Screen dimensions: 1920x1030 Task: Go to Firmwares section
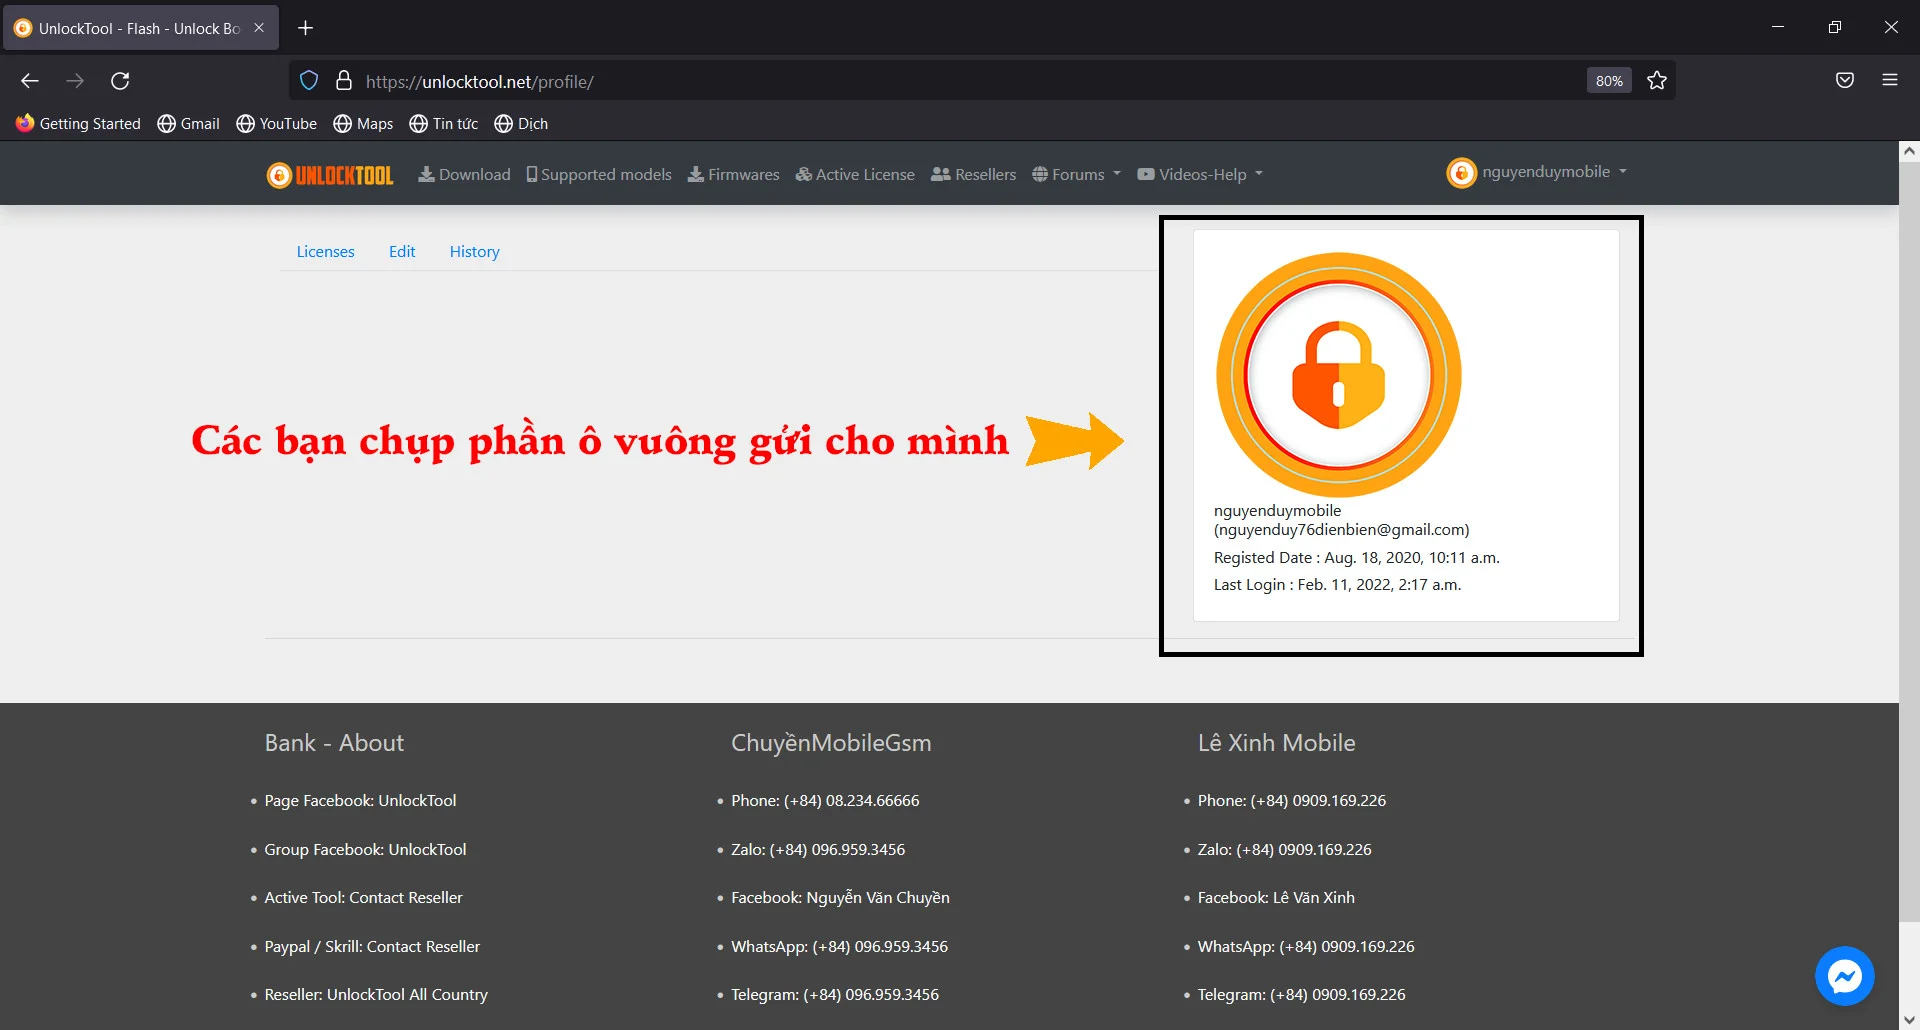pyautogui.click(x=733, y=174)
